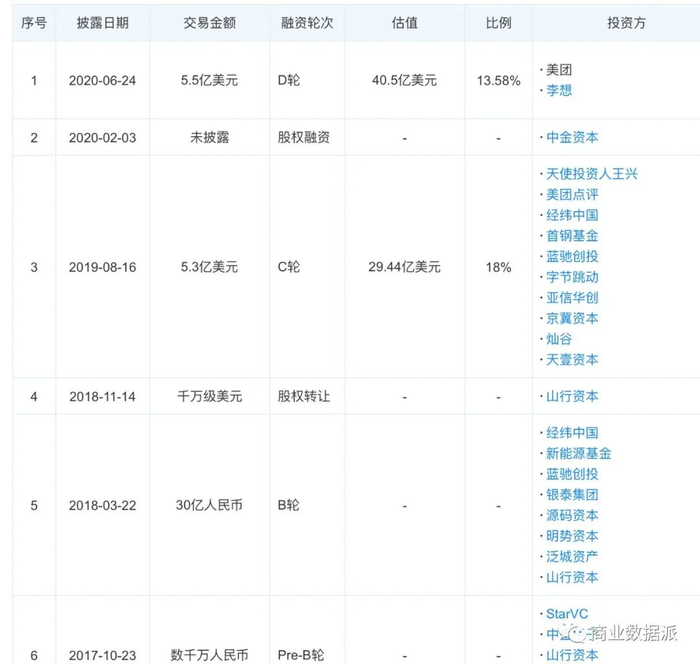Select the 股权转让 round cell
Image resolution: width=700 pixels, height=664 pixels.
pos(304,396)
